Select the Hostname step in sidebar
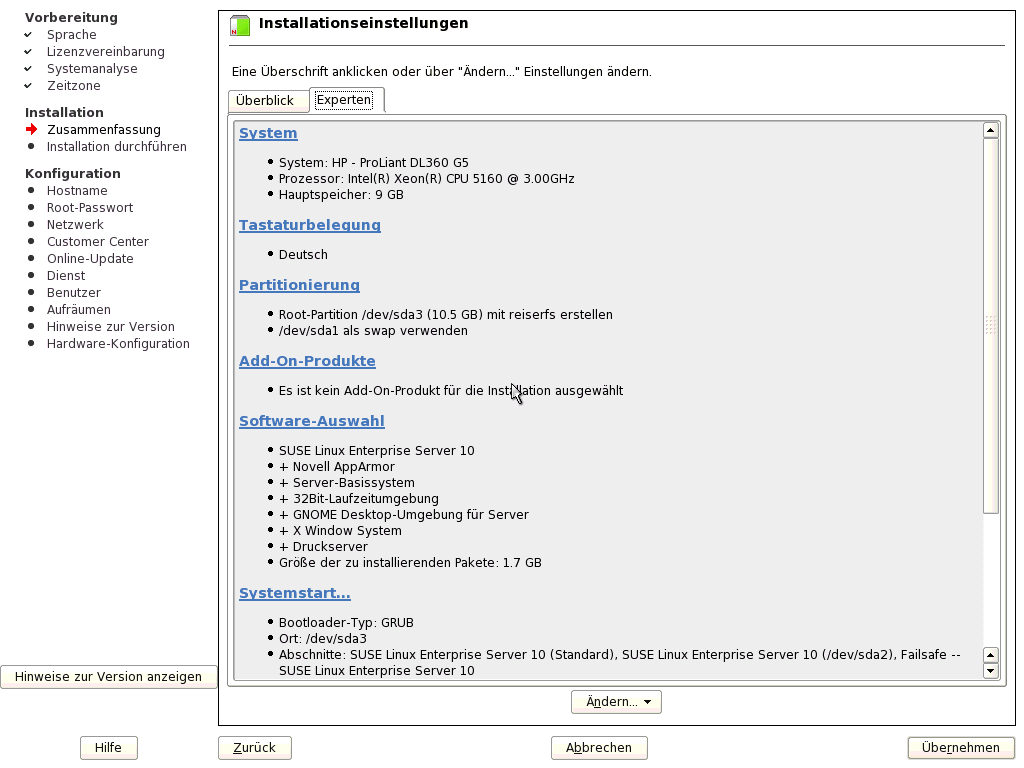 pyautogui.click(x=77, y=191)
